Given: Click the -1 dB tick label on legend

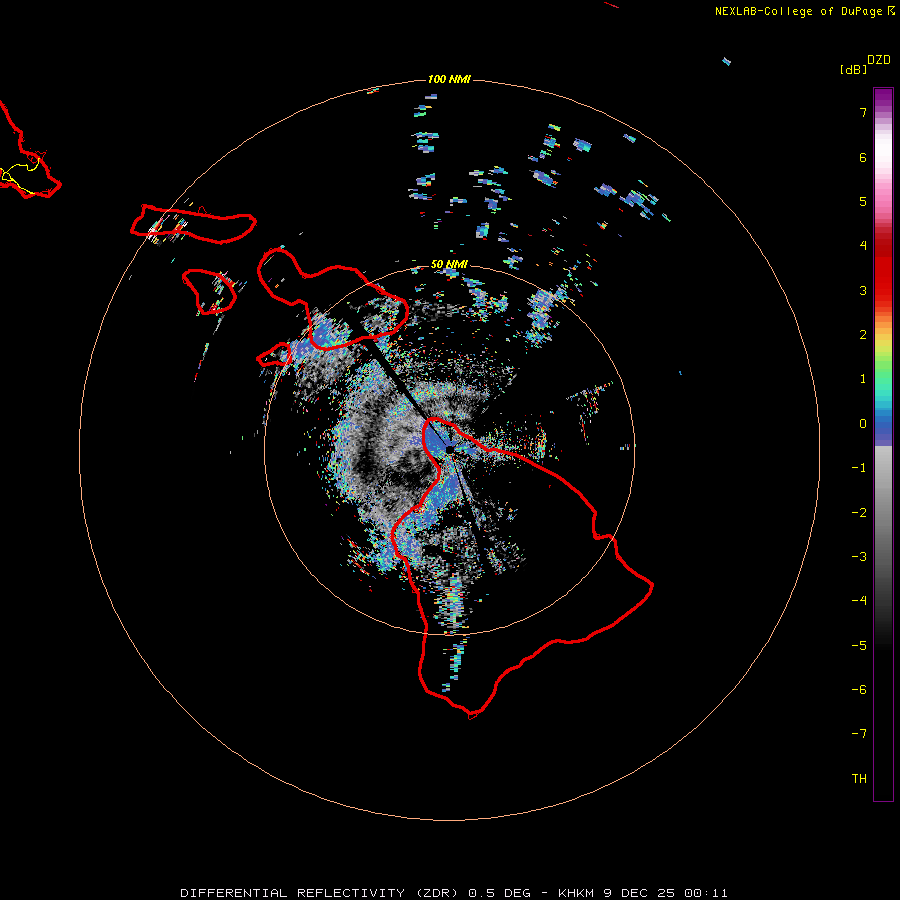Looking at the screenshot, I should [859, 468].
